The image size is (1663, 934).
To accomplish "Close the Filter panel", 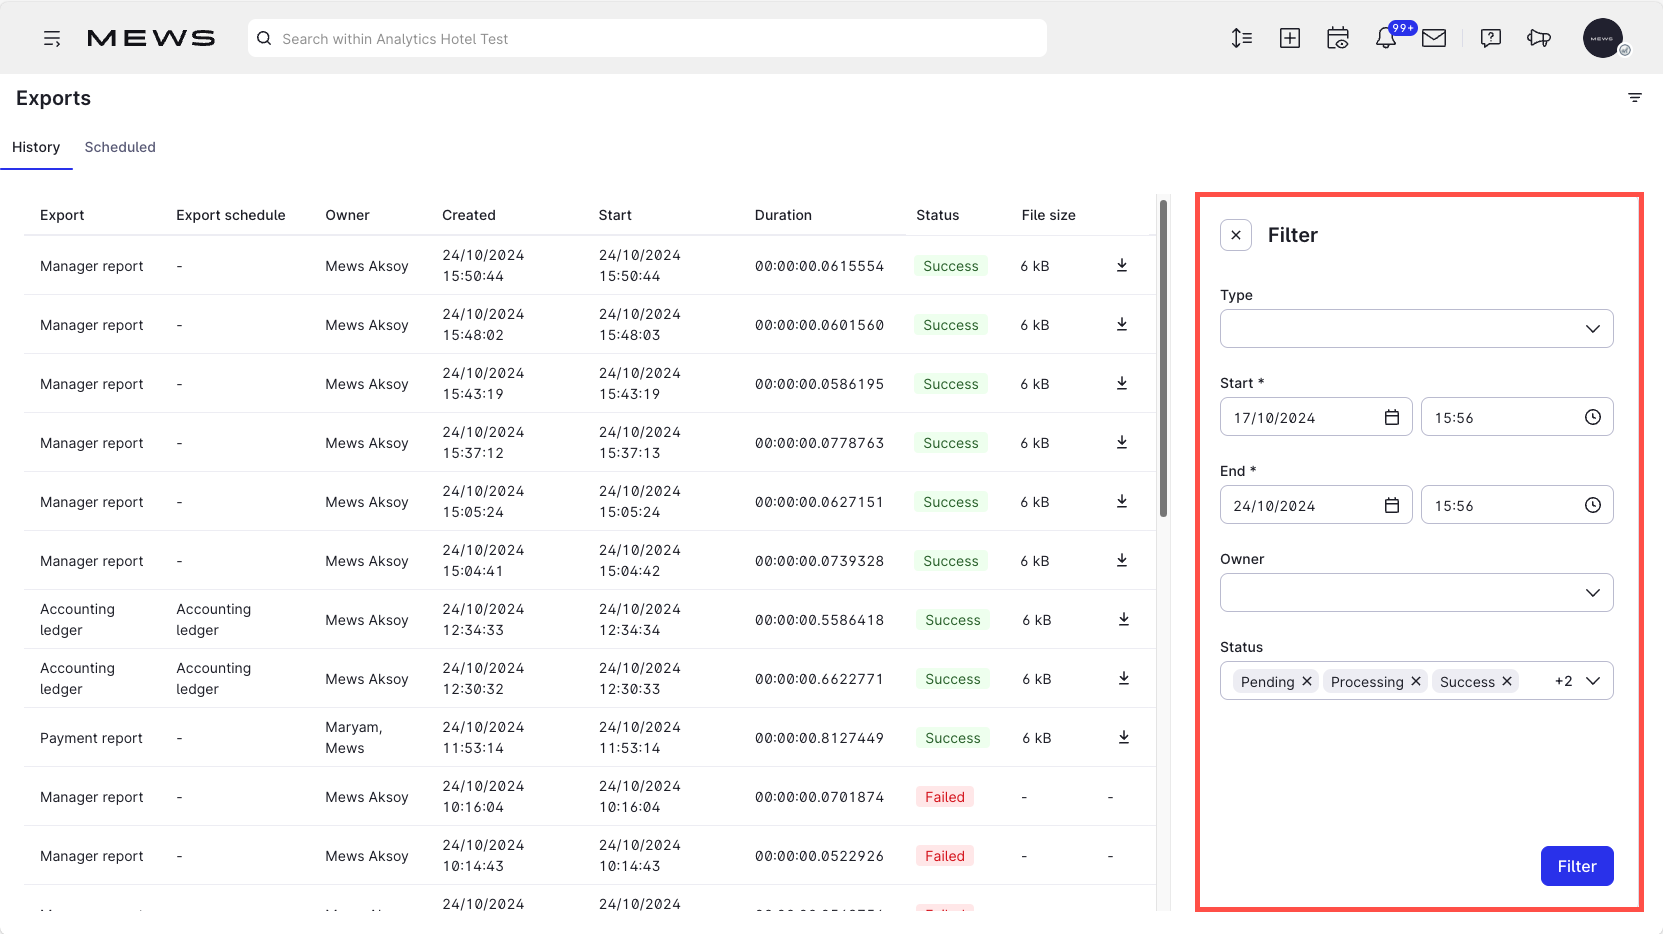I will tap(1236, 235).
